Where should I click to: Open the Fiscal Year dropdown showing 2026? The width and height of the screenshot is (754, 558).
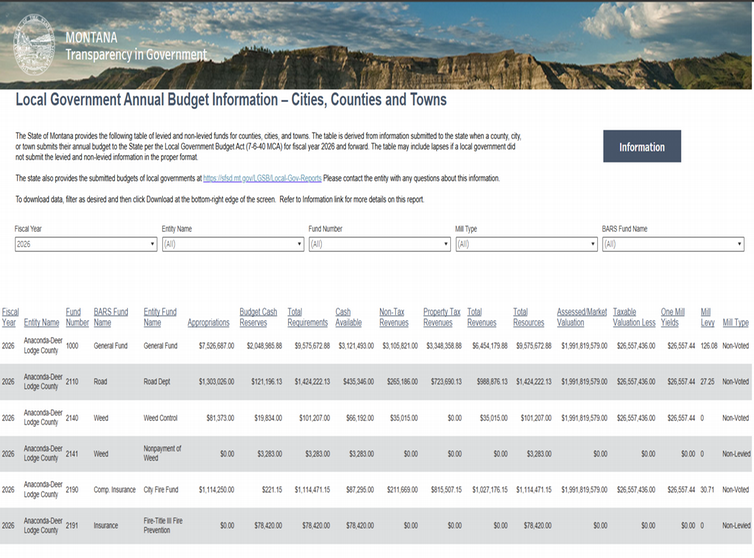tap(86, 244)
